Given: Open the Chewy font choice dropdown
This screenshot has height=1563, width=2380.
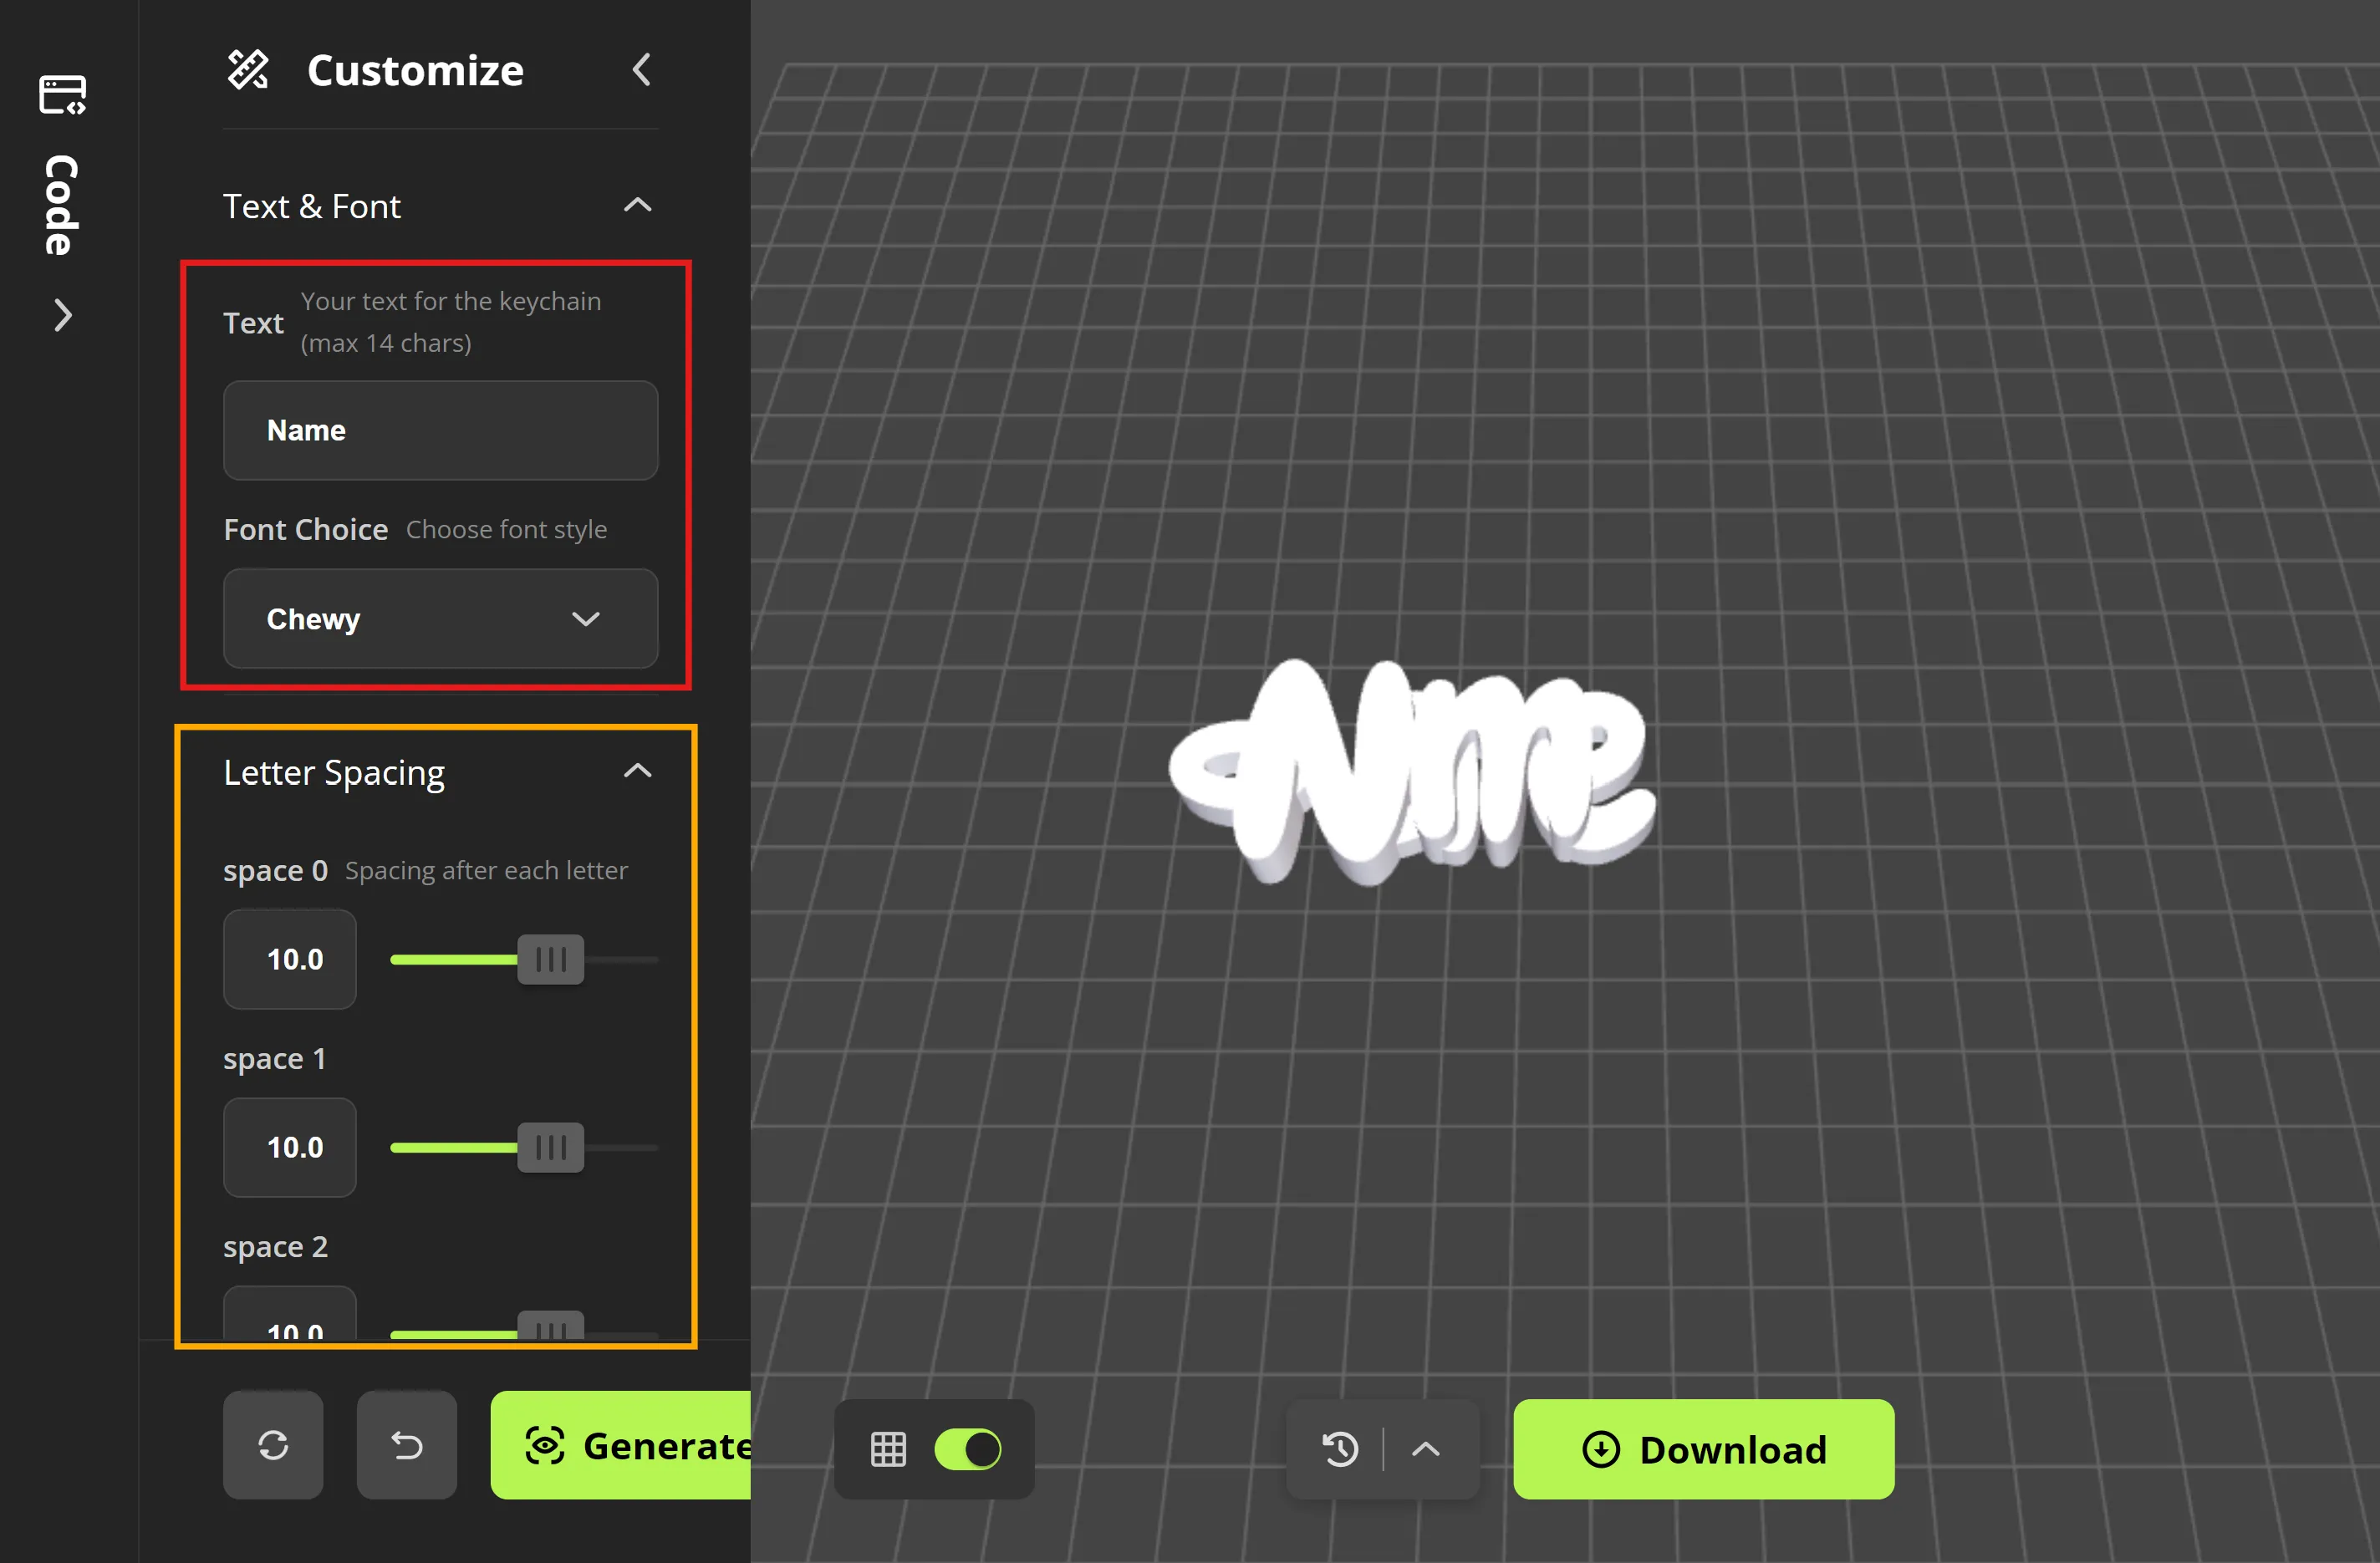Looking at the screenshot, I should tap(440, 619).
